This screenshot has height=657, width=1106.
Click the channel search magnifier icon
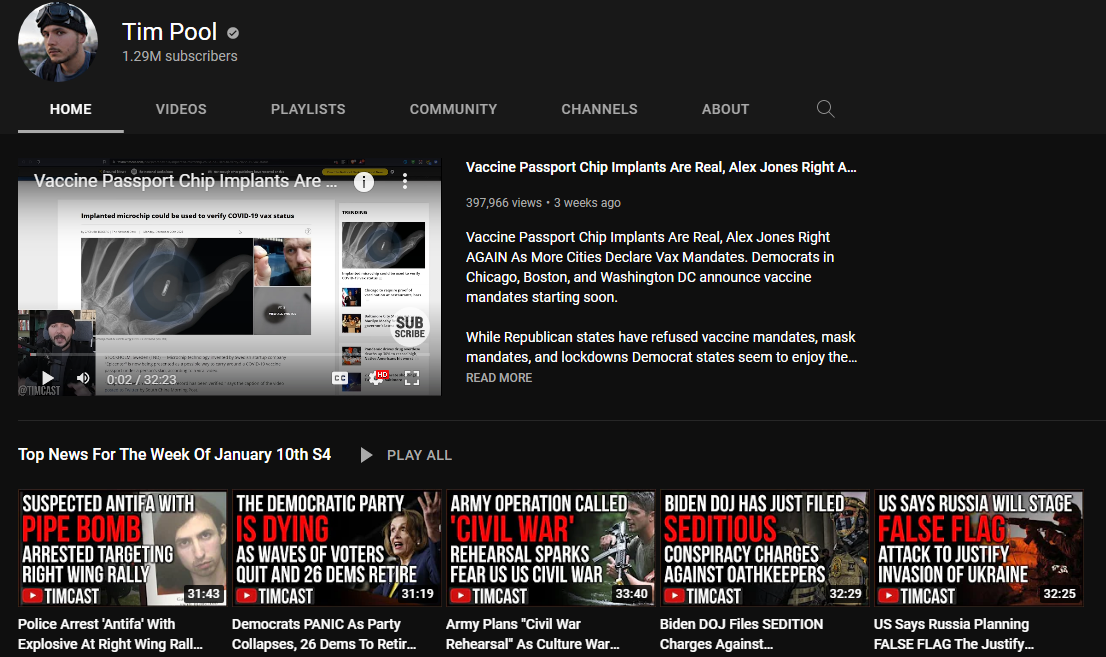tap(825, 109)
